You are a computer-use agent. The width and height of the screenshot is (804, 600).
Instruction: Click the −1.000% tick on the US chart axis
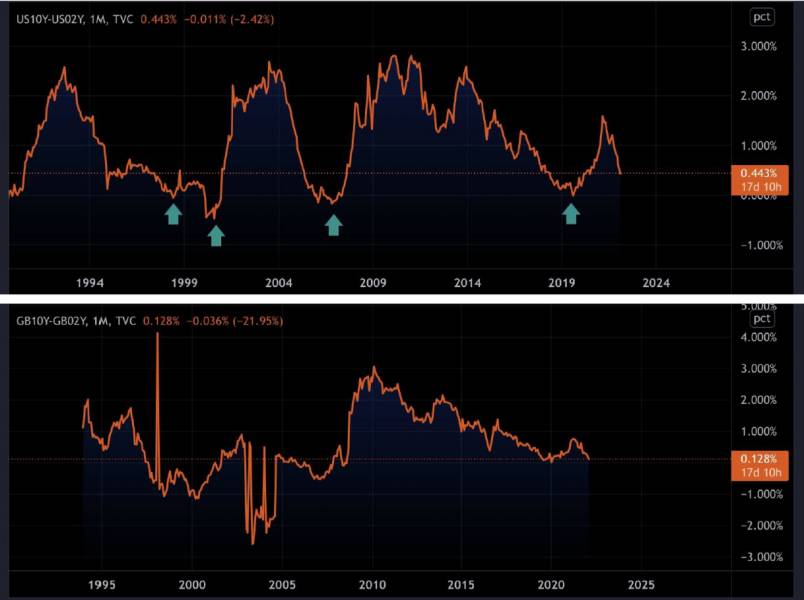(761, 245)
